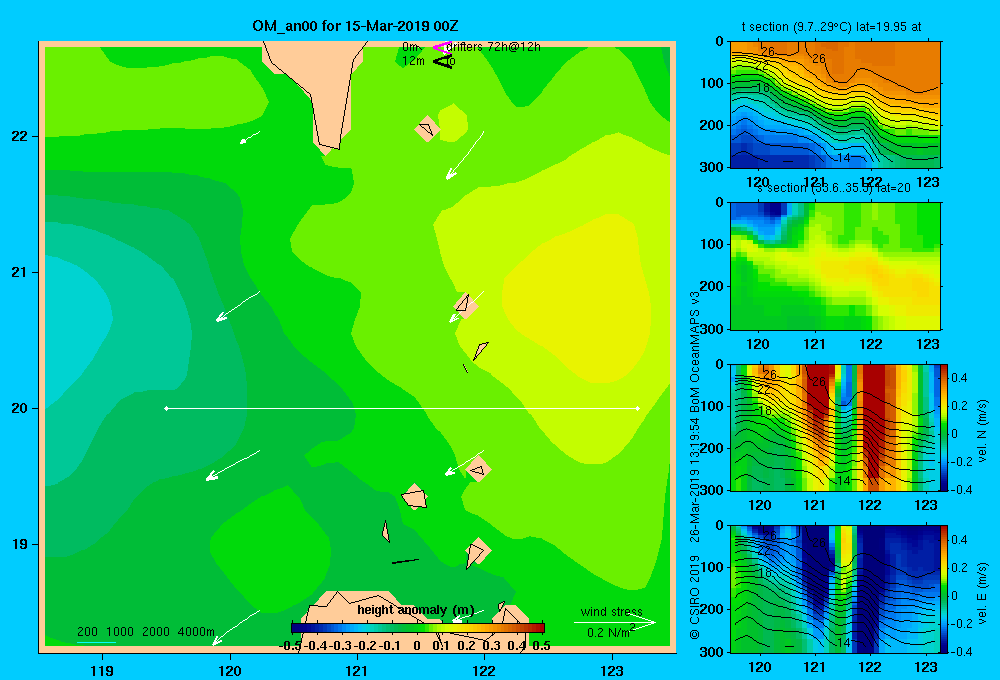Click the 'drifters 72h@12h' legend text
This screenshot has width=1000, height=680.
tap(493, 47)
